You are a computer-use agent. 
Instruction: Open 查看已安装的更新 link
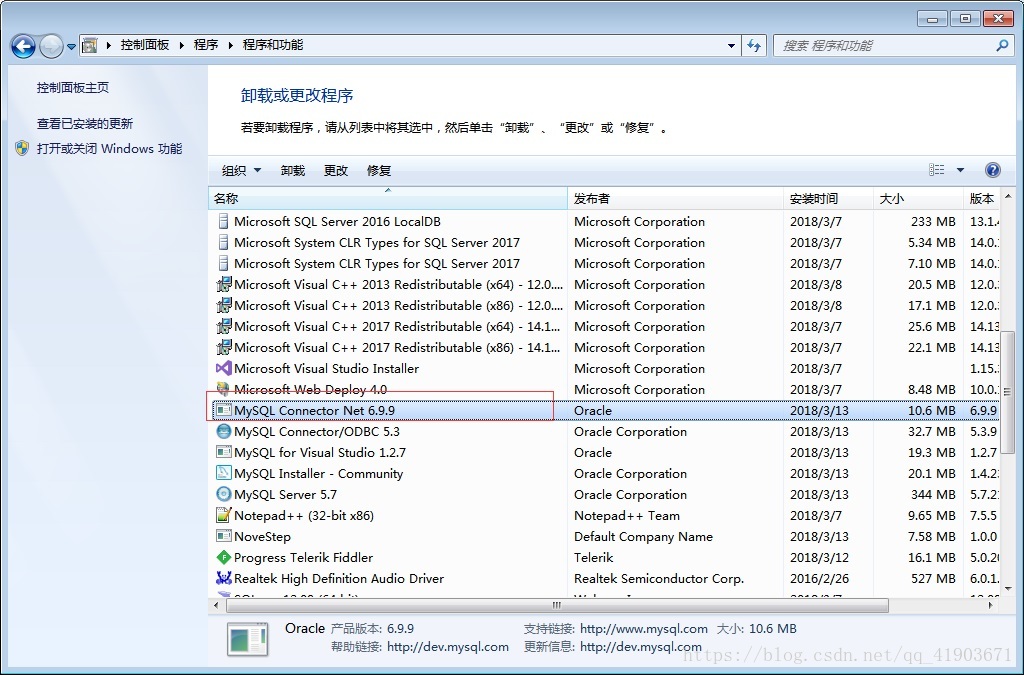tap(85, 123)
